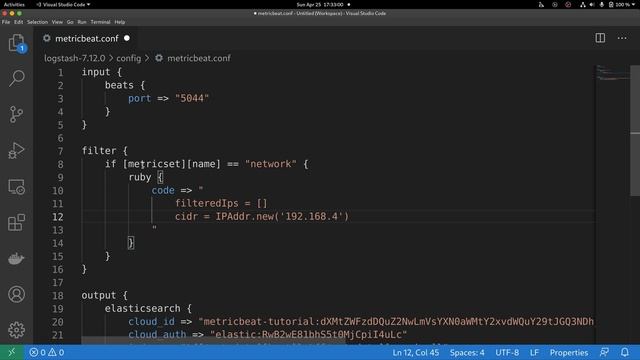Open the Selection menu
The image size is (640, 360).
pos(37,22)
